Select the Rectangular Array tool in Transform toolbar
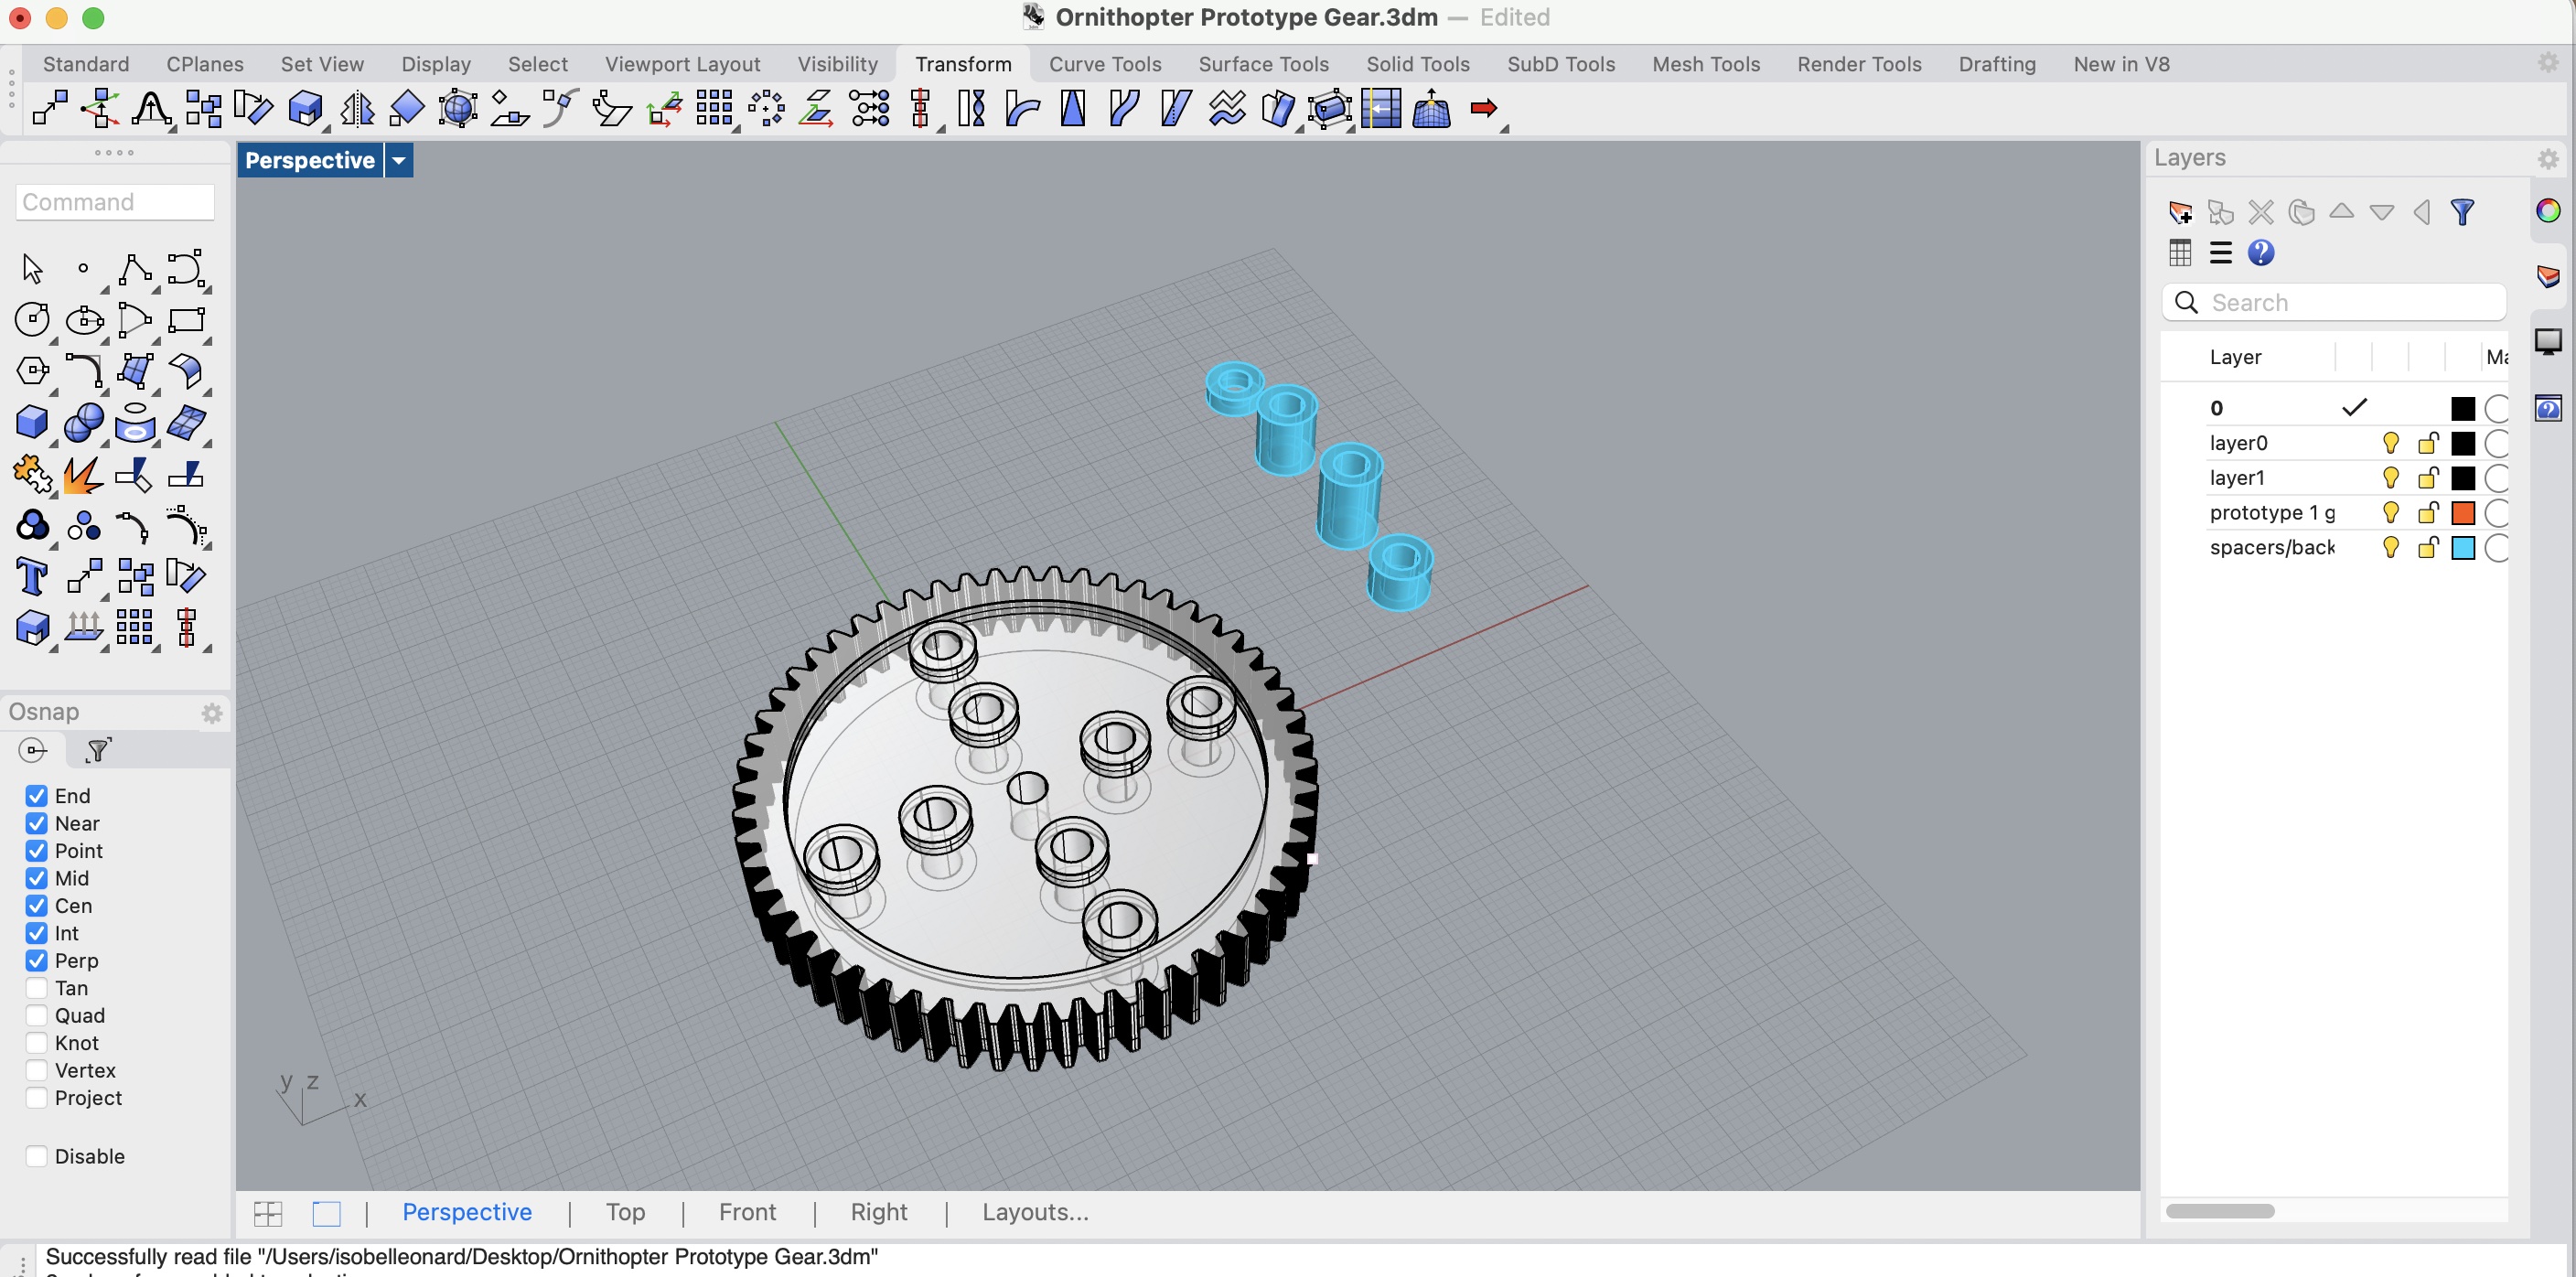This screenshot has height=1277, width=2576. tap(714, 108)
